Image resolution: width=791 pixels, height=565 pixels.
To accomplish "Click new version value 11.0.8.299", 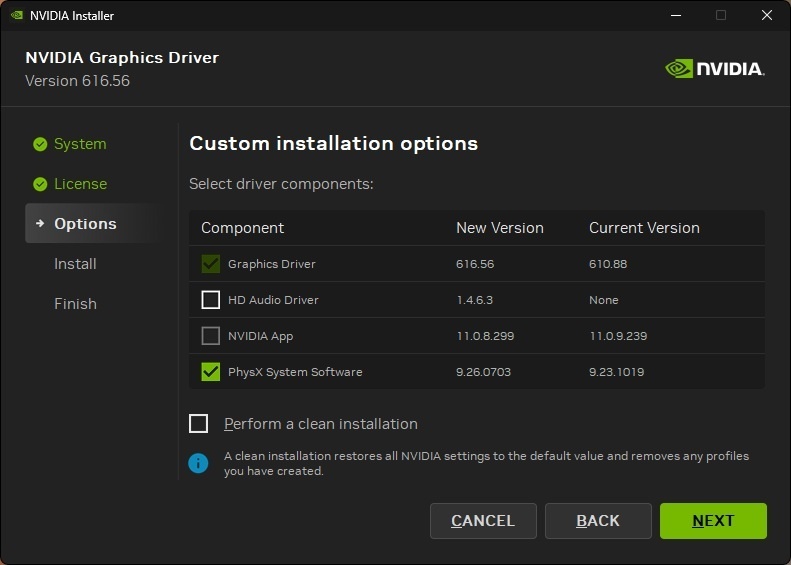I will coord(485,336).
